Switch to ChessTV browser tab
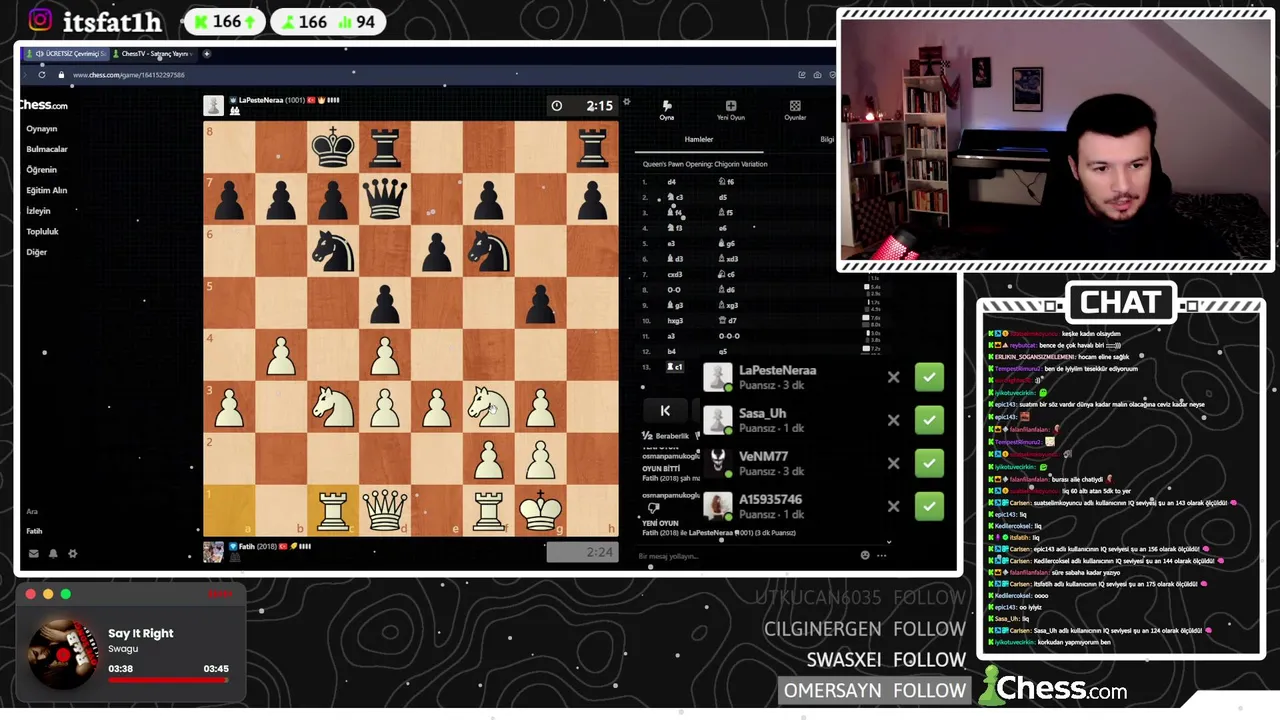1280x720 pixels. point(153,54)
